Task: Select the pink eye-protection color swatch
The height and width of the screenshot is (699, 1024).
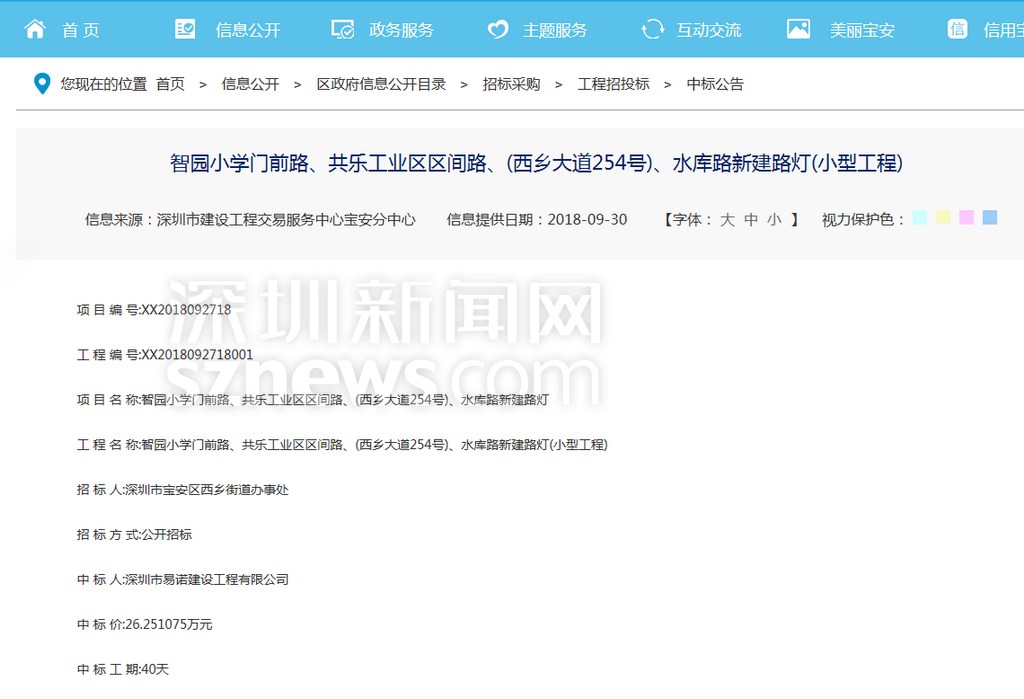Action: pyautogui.click(x=966, y=217)
